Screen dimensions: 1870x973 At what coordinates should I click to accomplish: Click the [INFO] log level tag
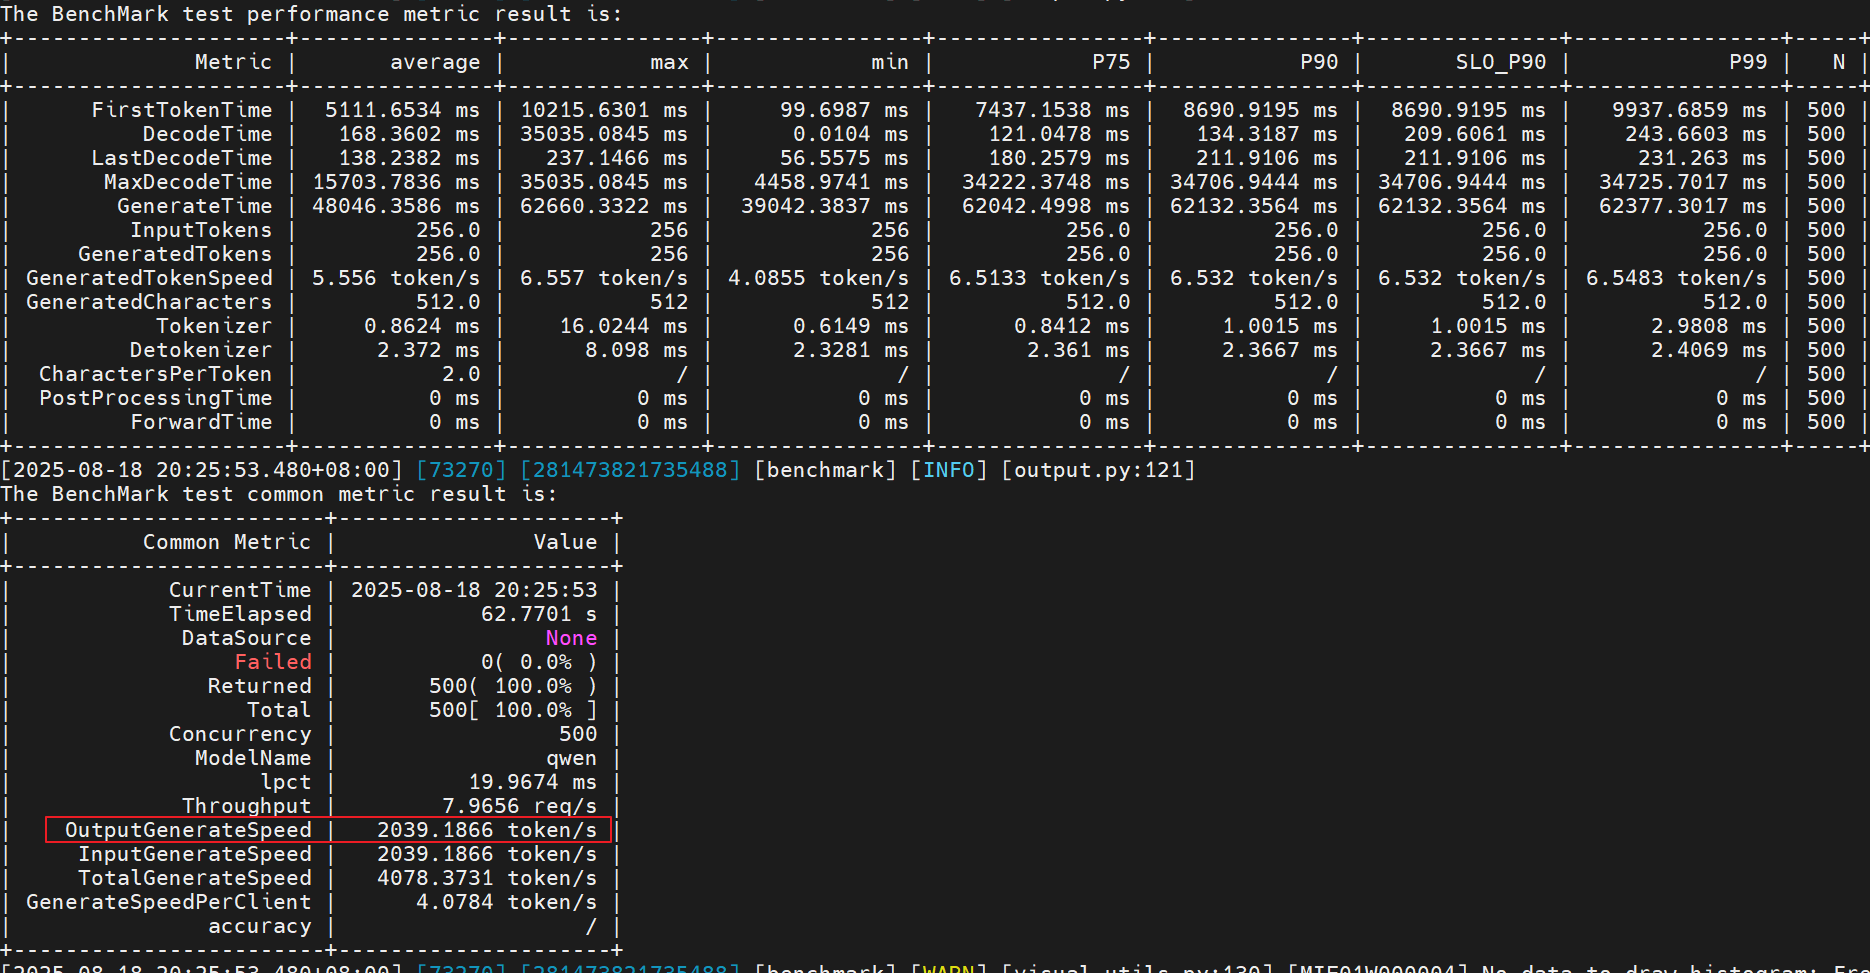pos(949,470)
